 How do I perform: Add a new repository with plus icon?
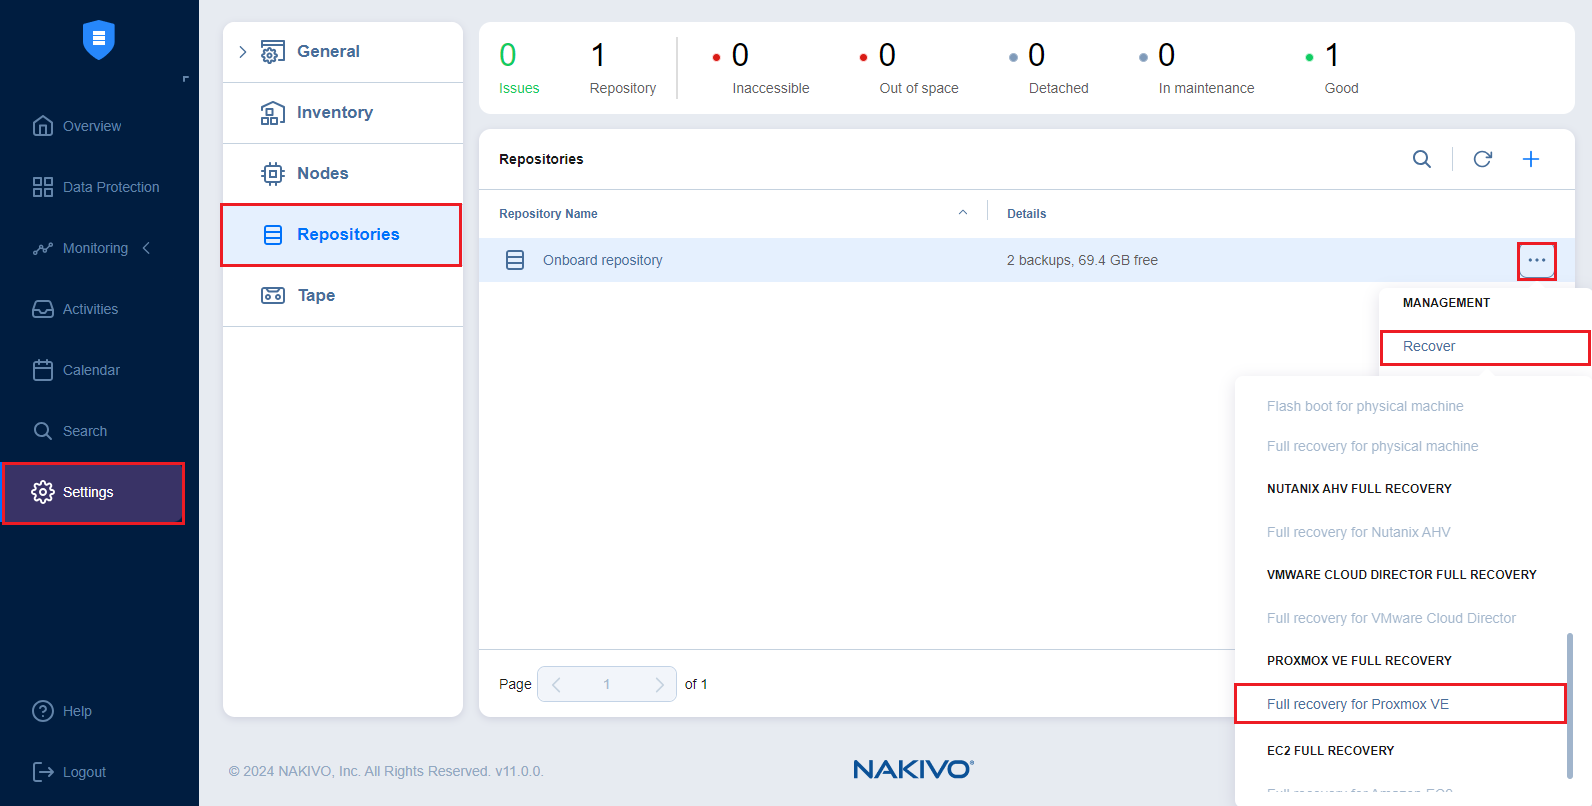point(1530,159)
